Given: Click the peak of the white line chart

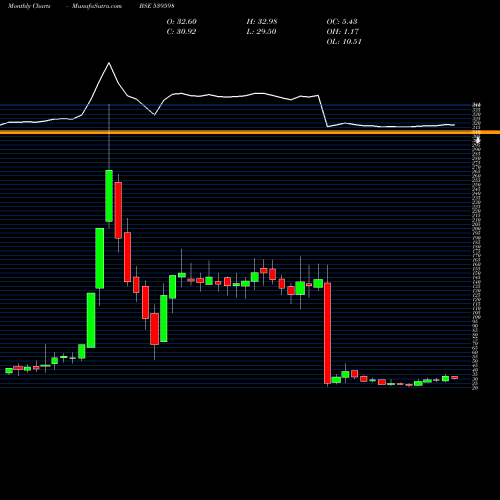Looking at the screenshot, I should pos(109,63).
